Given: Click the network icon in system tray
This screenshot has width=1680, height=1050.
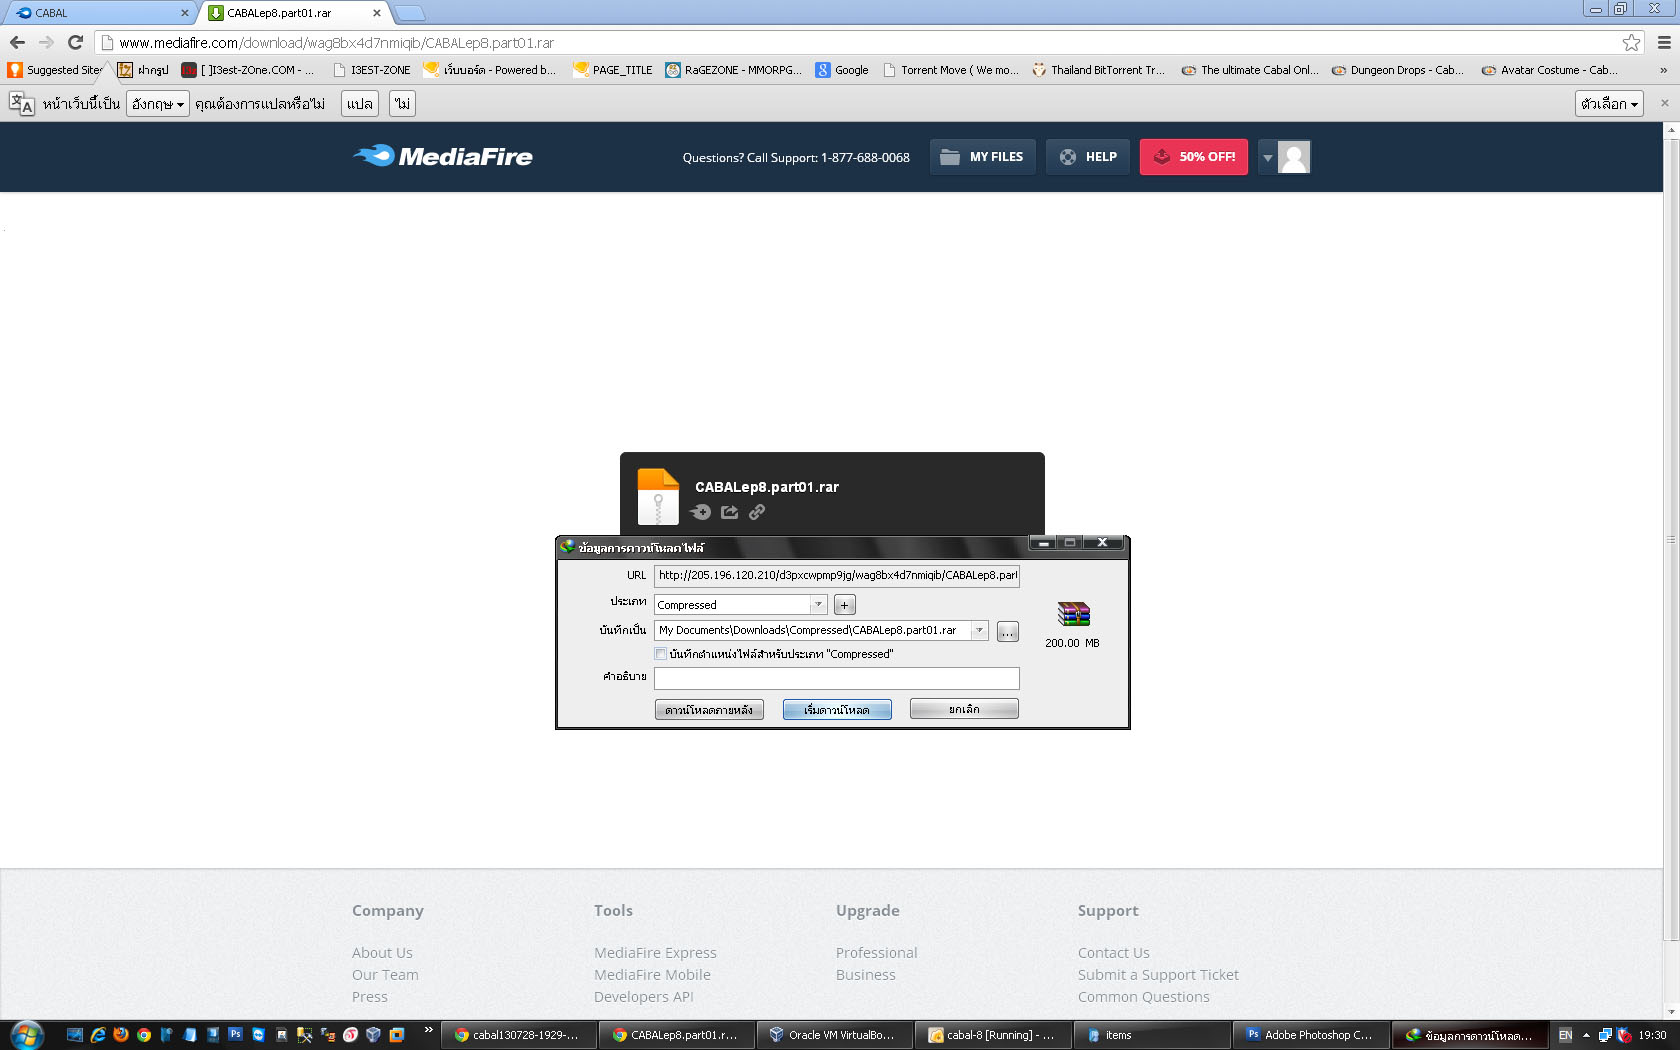Looking at the screenshot, I should (x=1605, y=1035).
